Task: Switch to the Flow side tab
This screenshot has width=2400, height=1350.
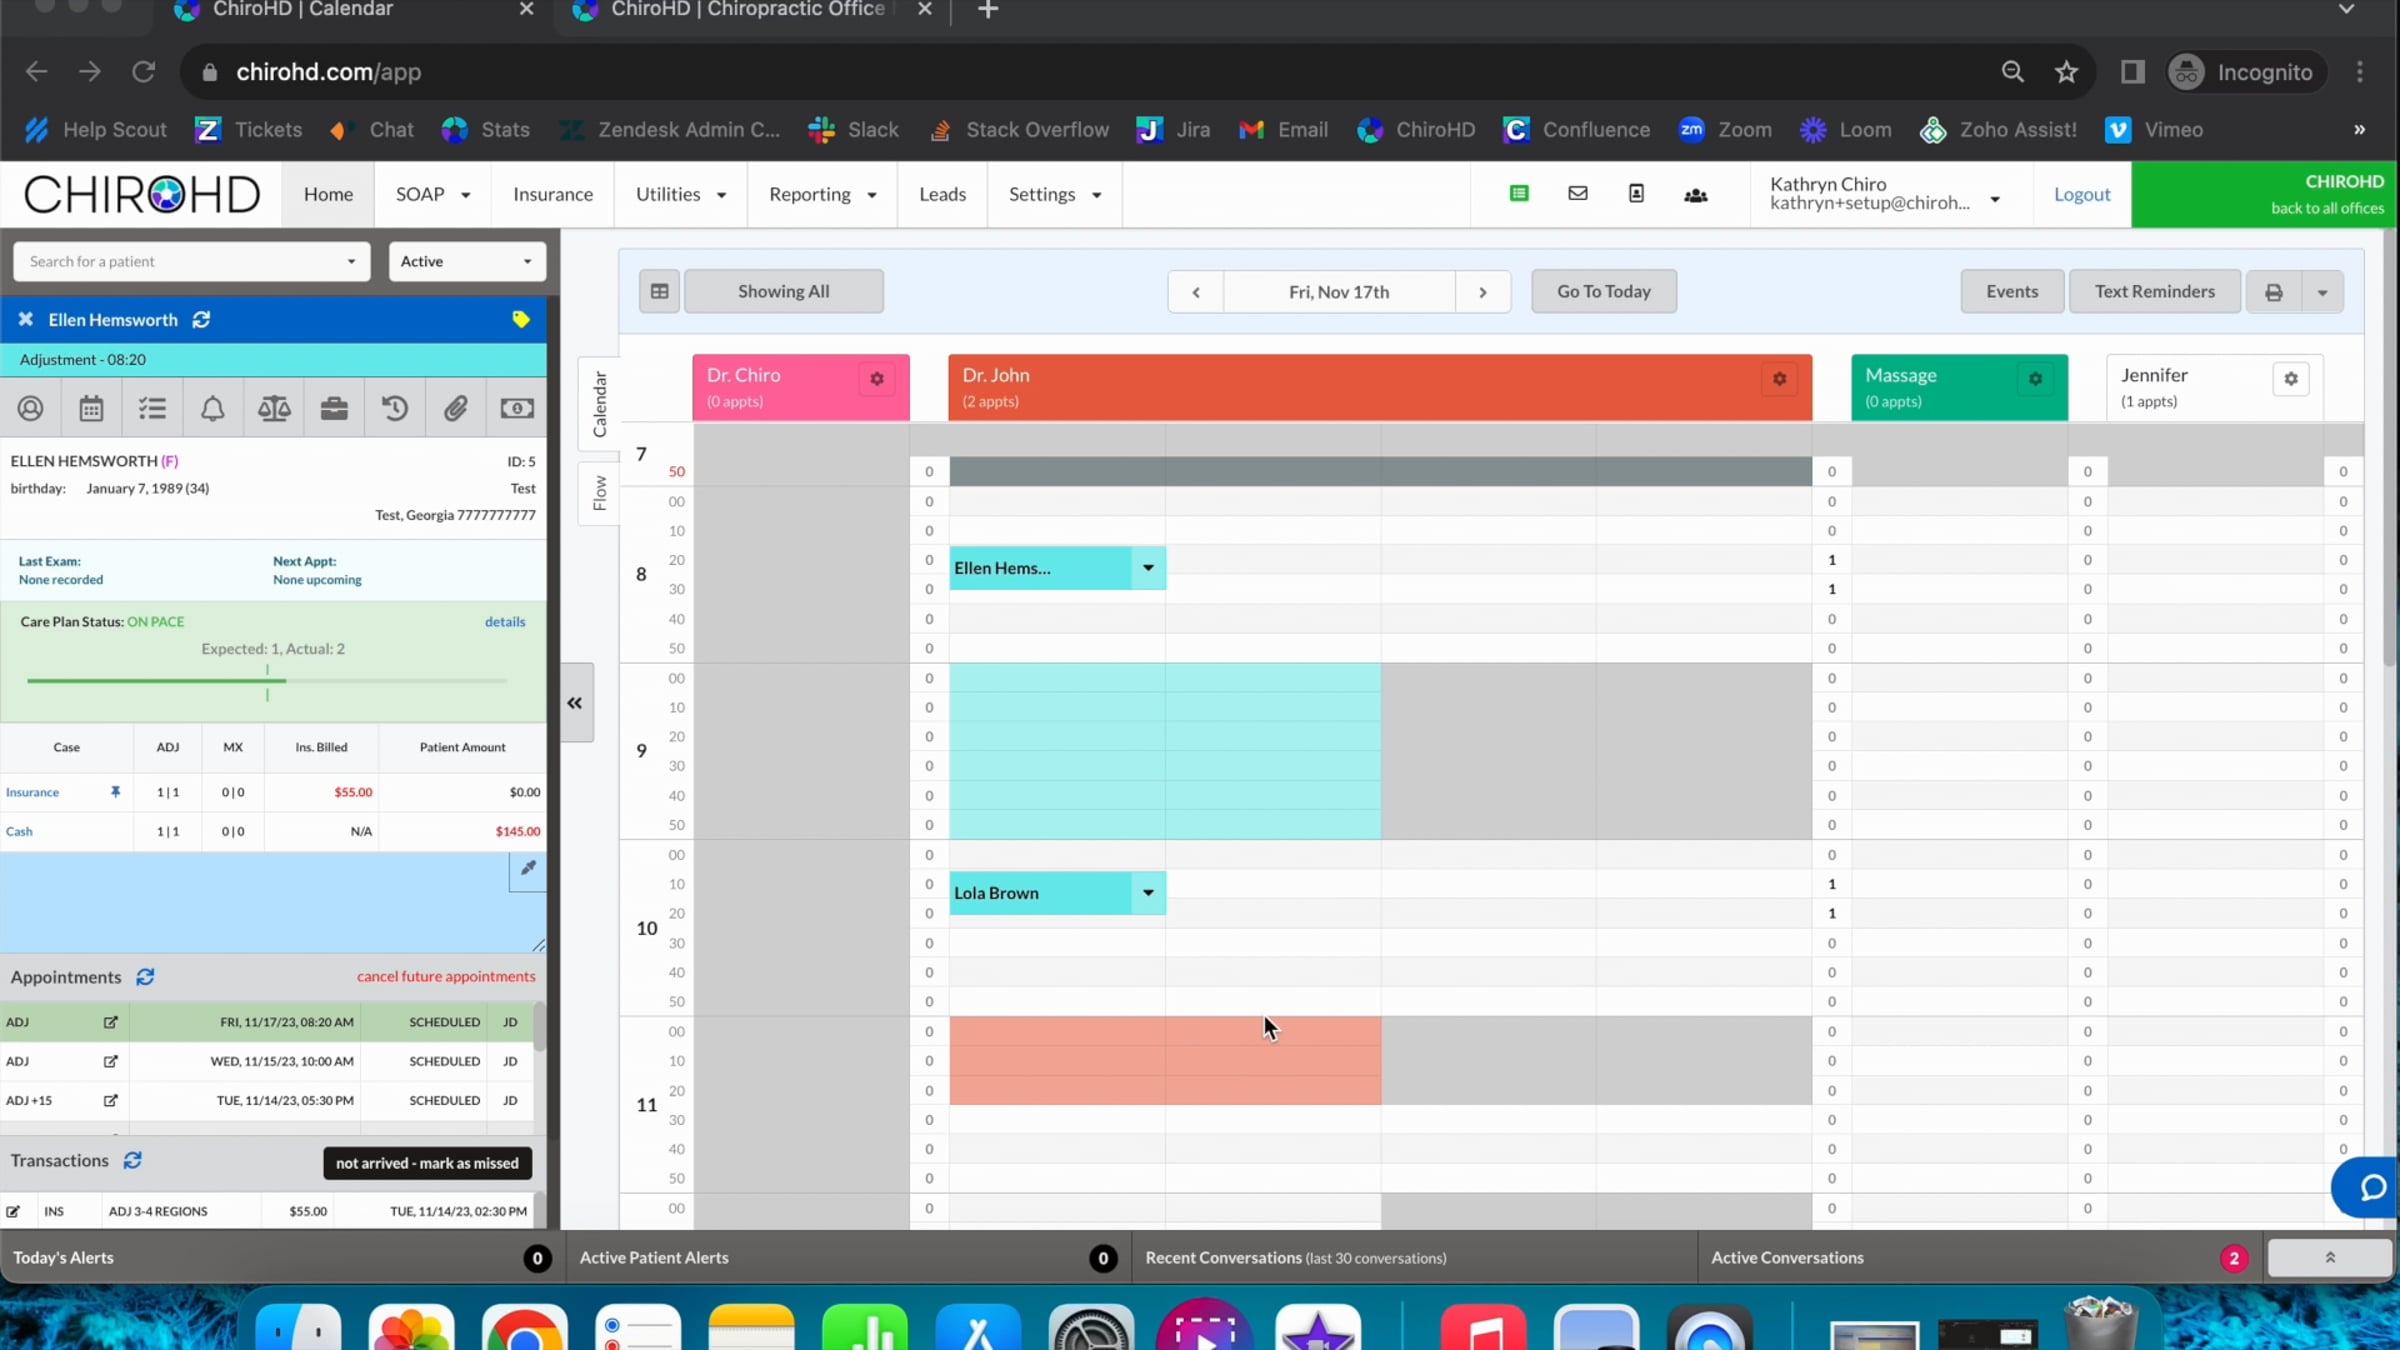Action: tap(599, 493)
